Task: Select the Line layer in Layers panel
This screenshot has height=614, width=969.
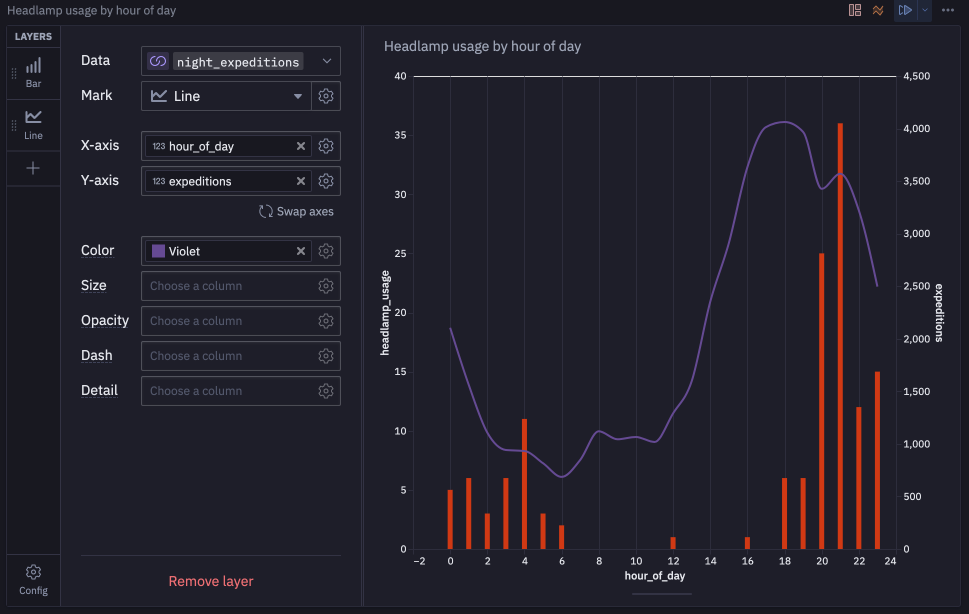Action: pos(33,125)
